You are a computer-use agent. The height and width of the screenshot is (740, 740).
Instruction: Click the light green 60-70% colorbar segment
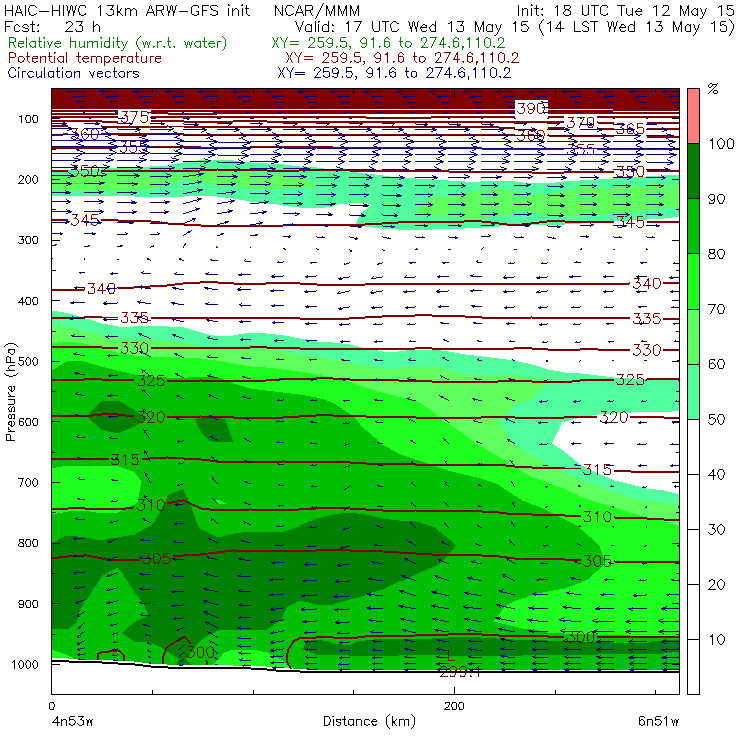click(693, 336)
